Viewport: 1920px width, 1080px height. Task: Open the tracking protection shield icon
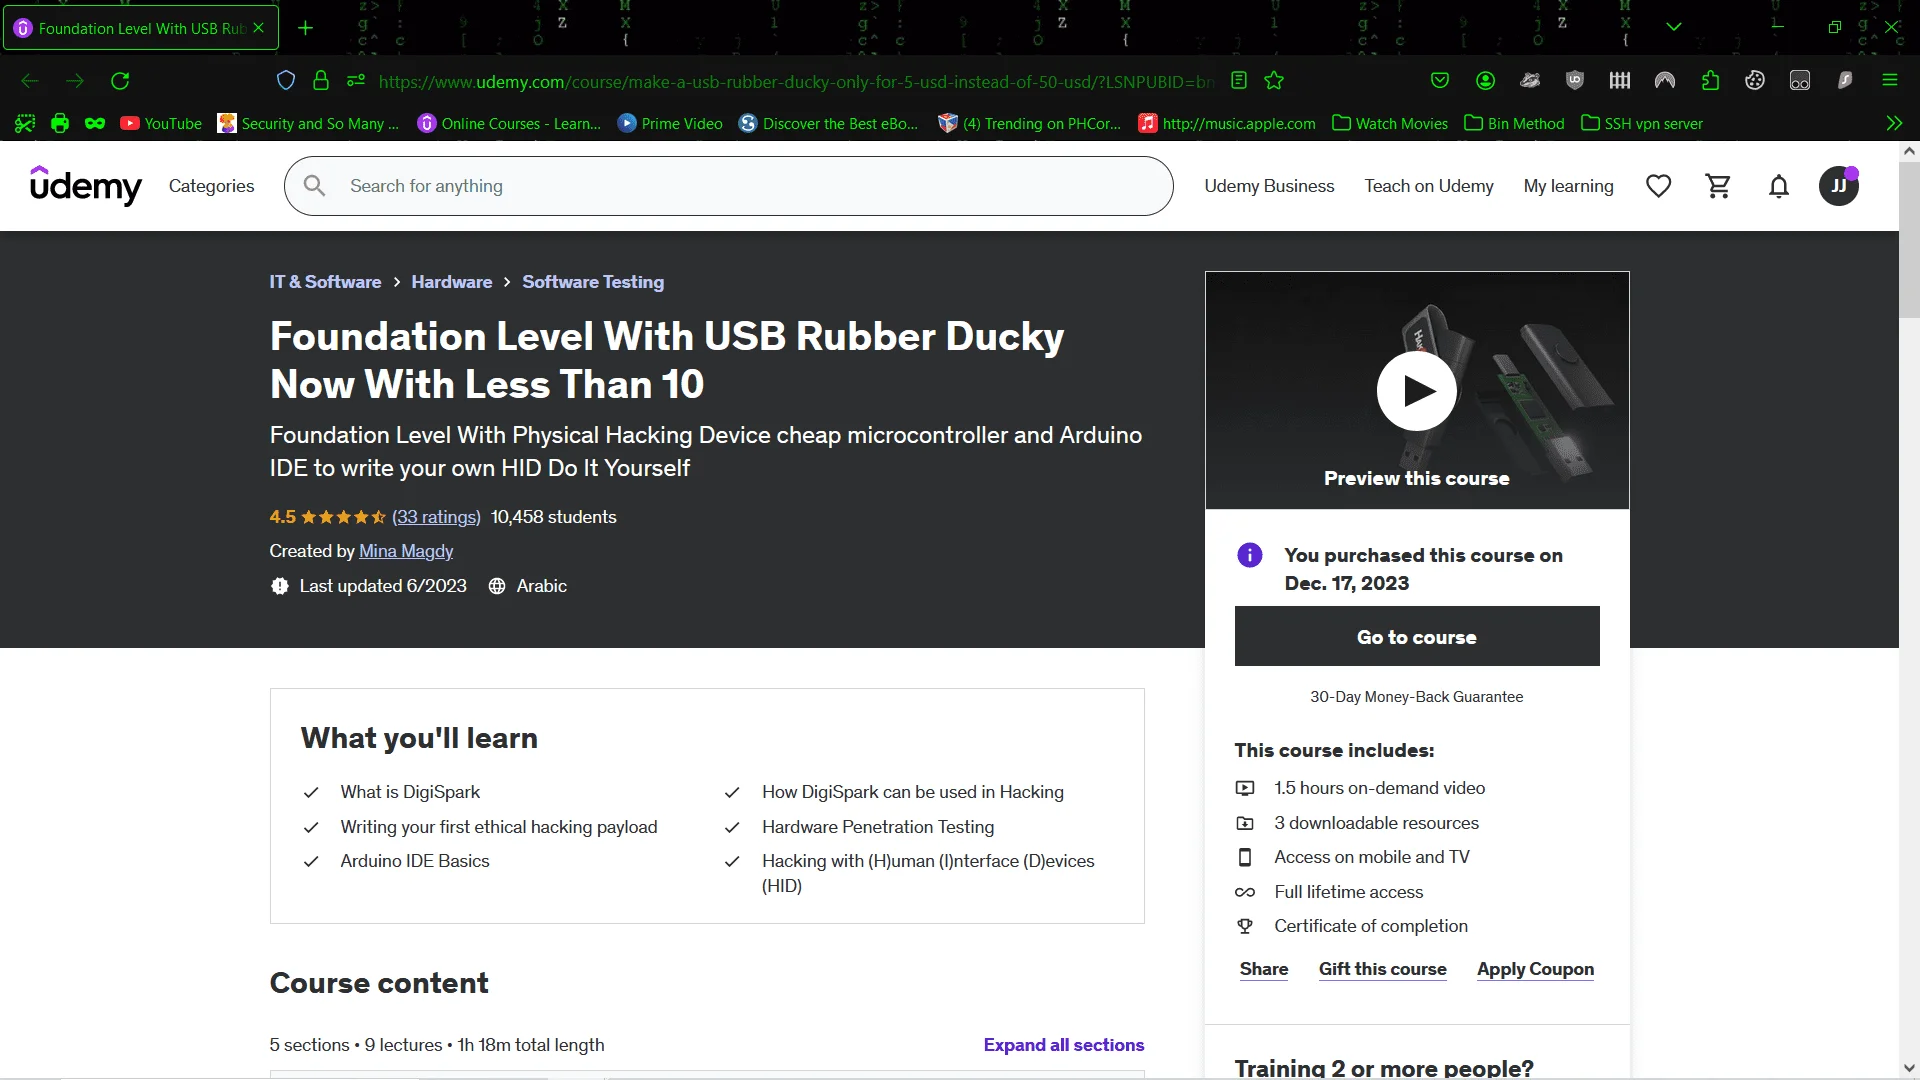click(x=286, y=81)
